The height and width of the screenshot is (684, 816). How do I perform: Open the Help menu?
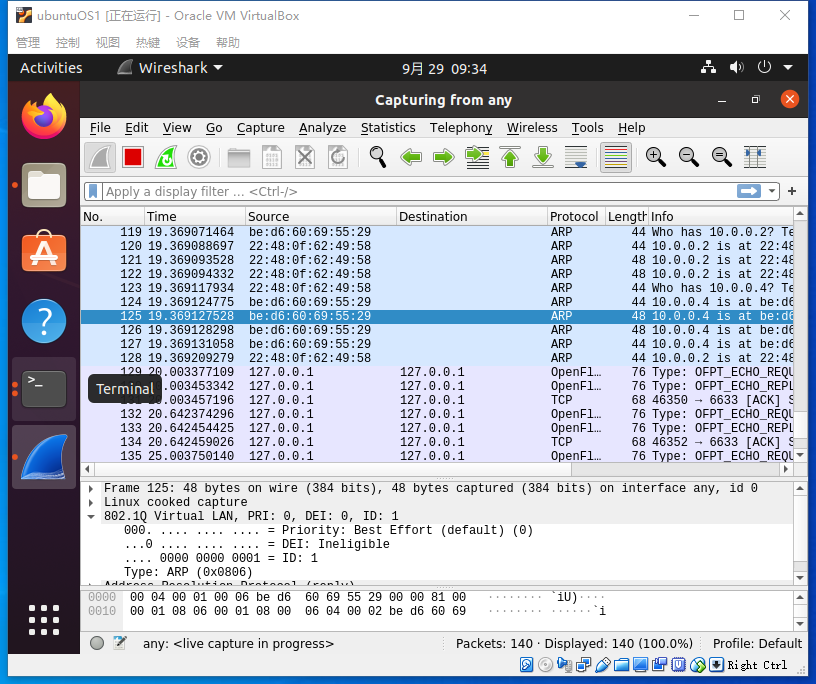point(632,128)
